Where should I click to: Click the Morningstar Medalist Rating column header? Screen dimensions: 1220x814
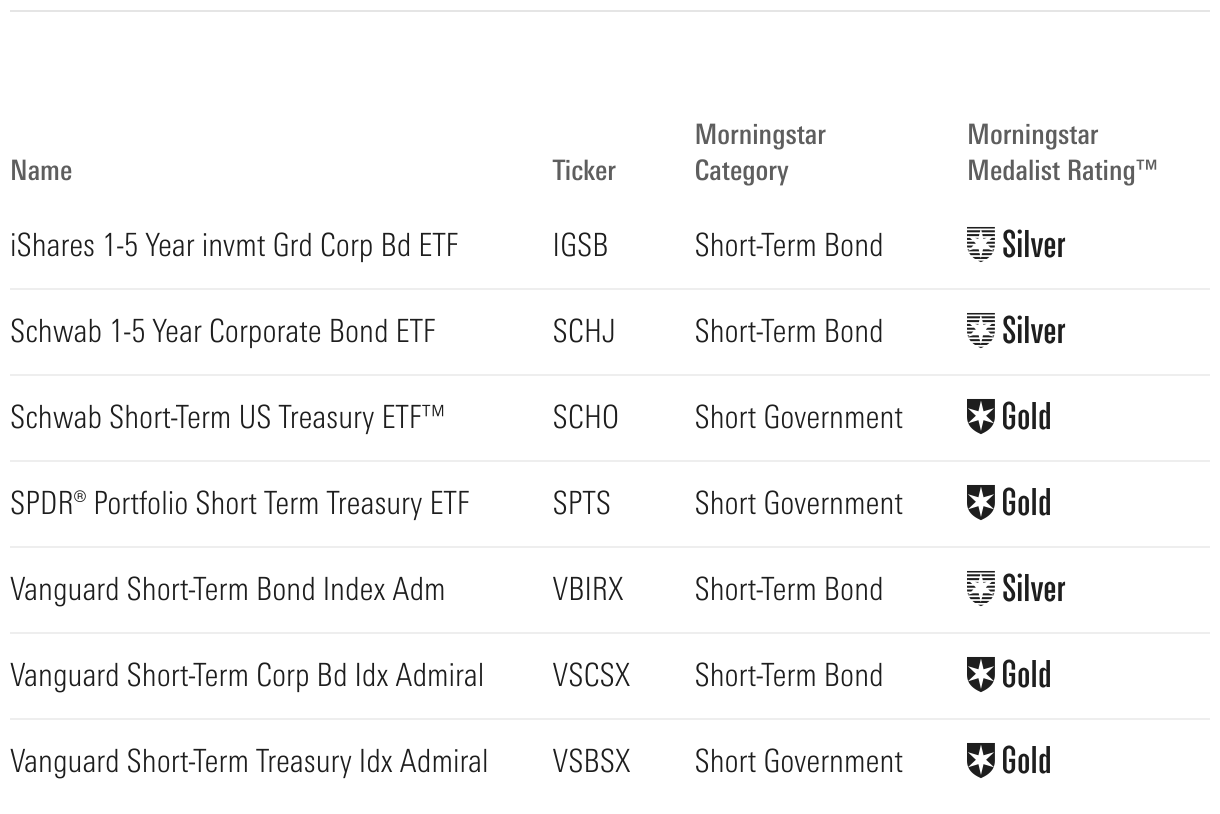pyautogui.click(x=1062, y=153)
